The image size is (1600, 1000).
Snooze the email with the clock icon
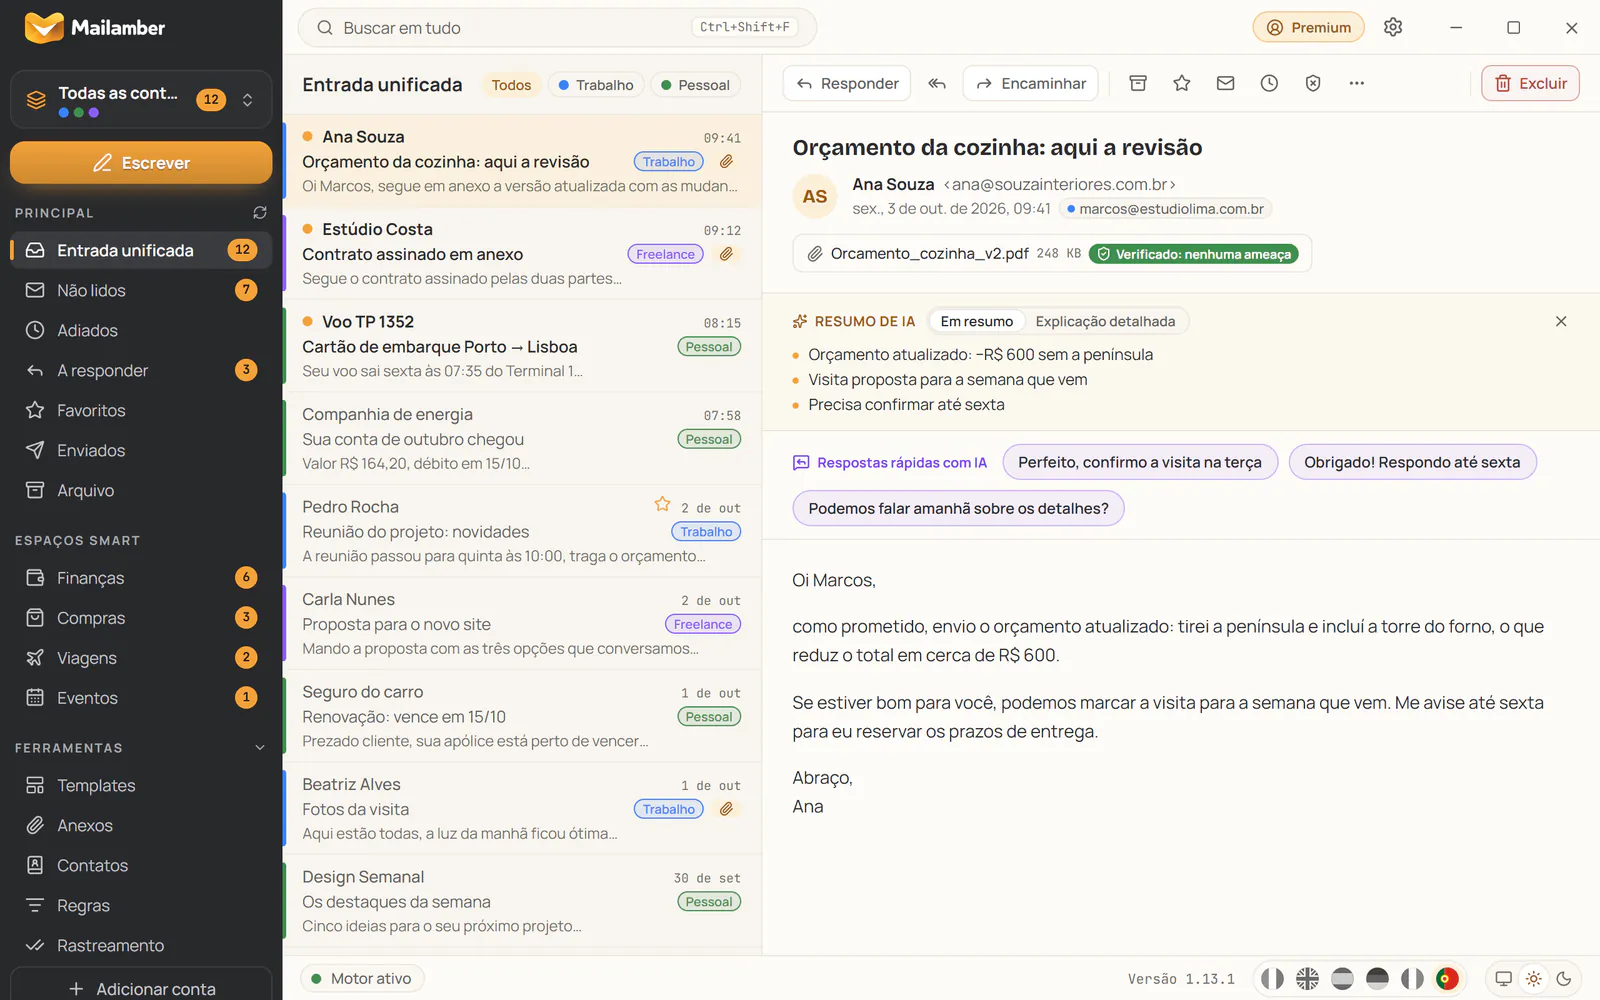pos(1269,83)
